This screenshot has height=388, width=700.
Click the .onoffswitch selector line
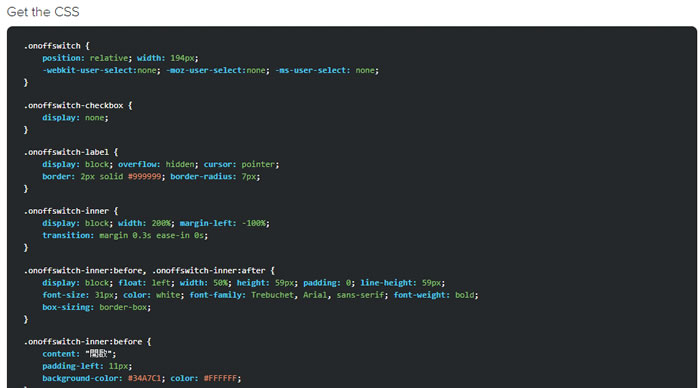tap(57, 46)
